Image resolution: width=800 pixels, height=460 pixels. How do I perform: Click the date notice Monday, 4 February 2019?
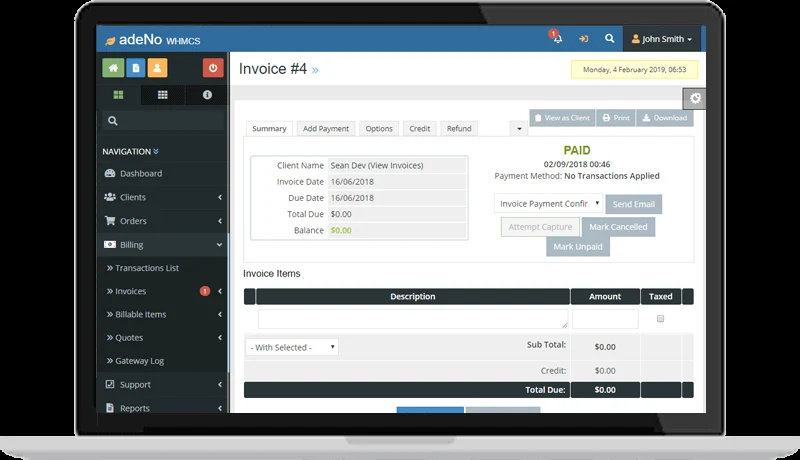point(634,69)
